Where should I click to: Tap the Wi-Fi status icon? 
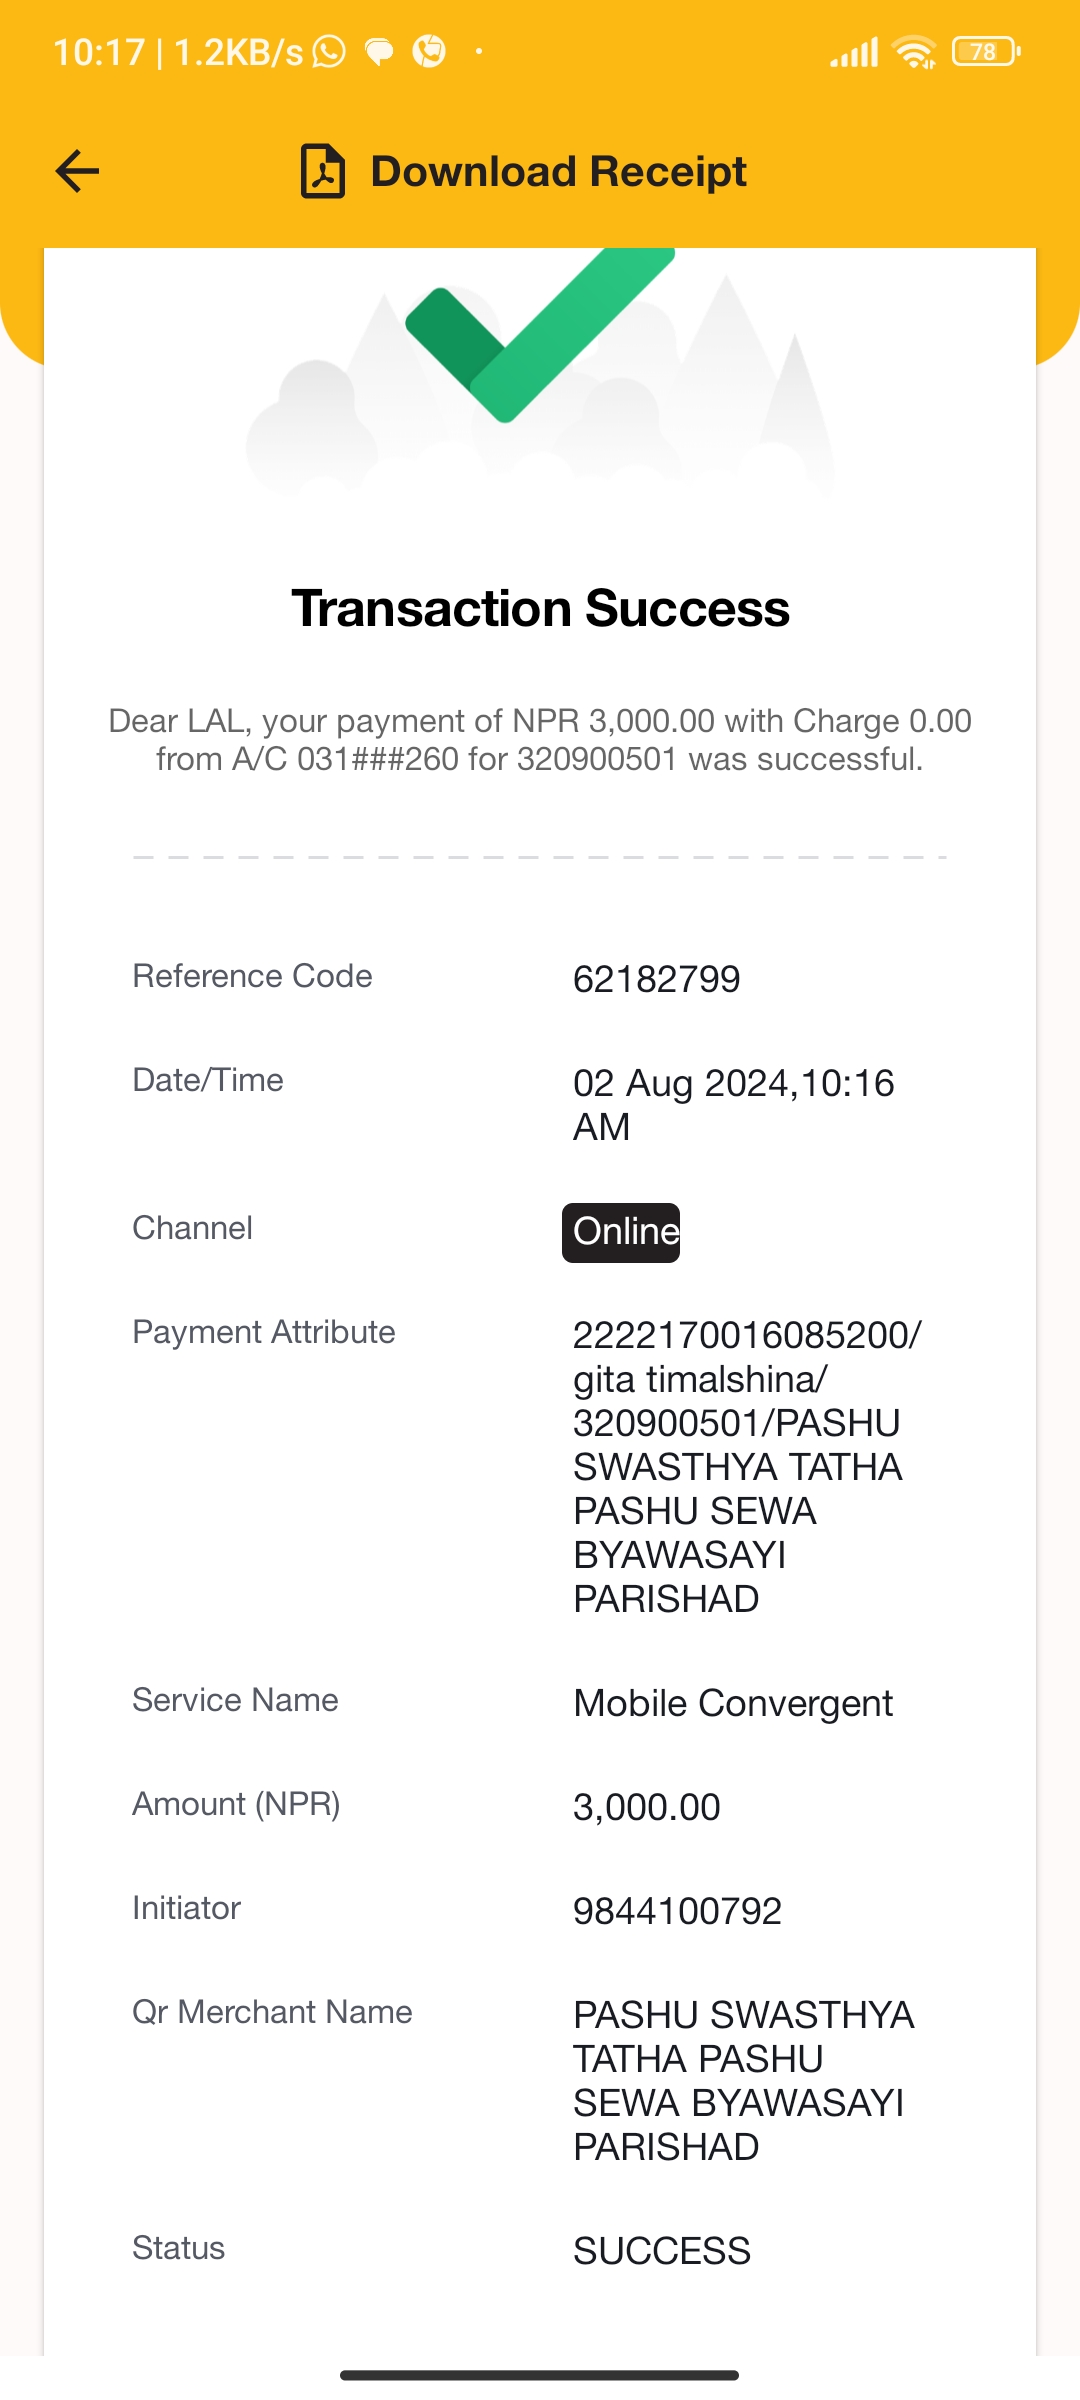(x=915, y=52)
